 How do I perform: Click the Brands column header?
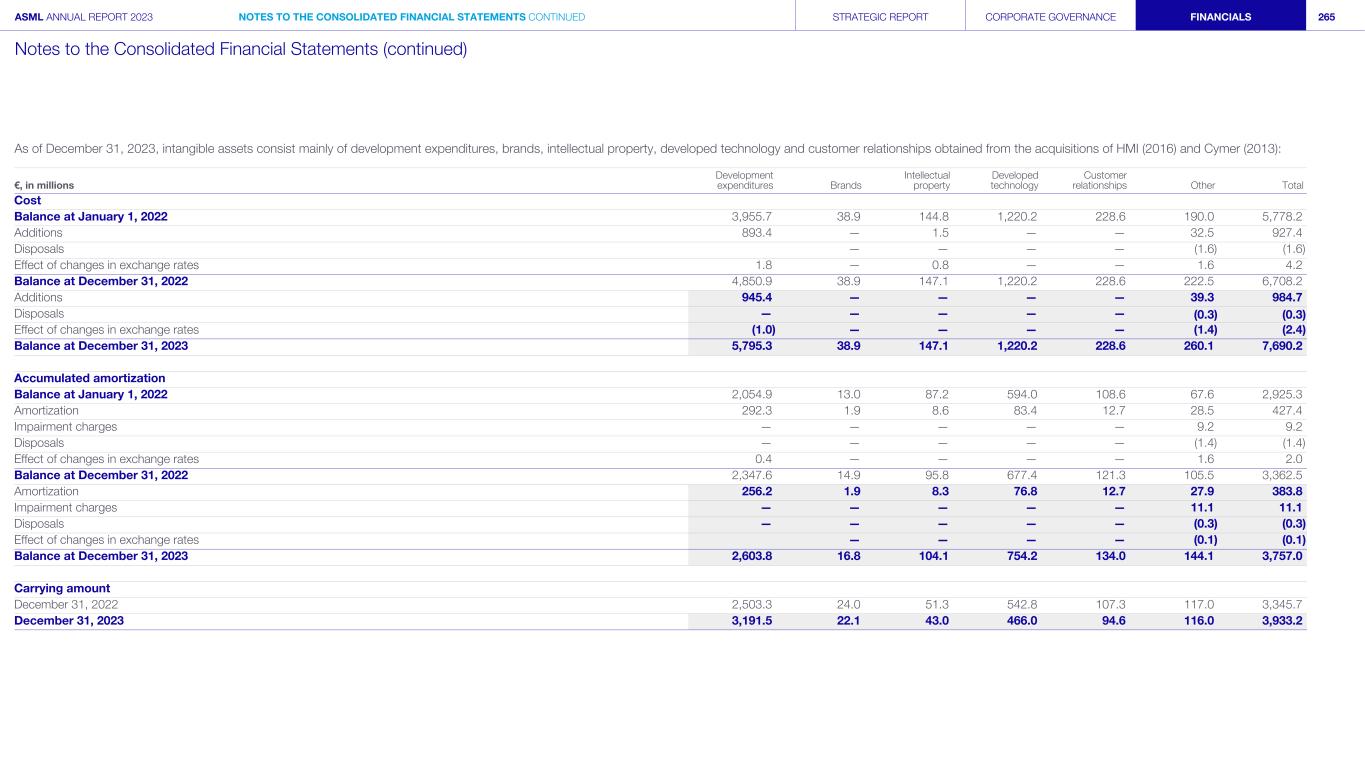pyautogui.click(x=845, y=185)
